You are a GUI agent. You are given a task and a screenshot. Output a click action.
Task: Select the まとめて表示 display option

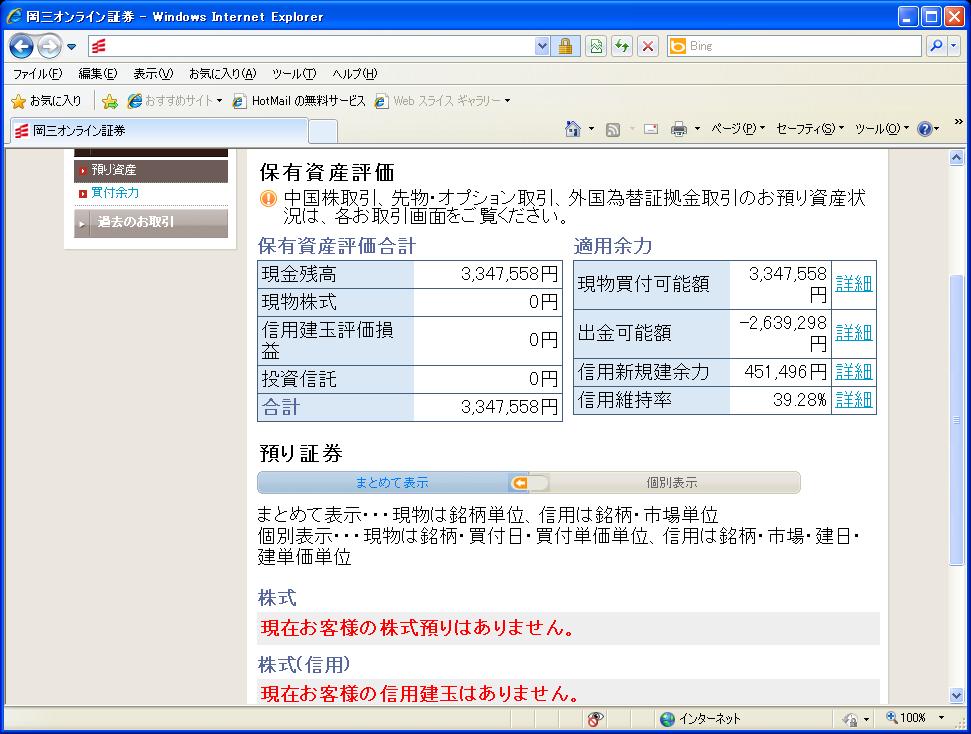pyautogui.click(x=391, y=483)
